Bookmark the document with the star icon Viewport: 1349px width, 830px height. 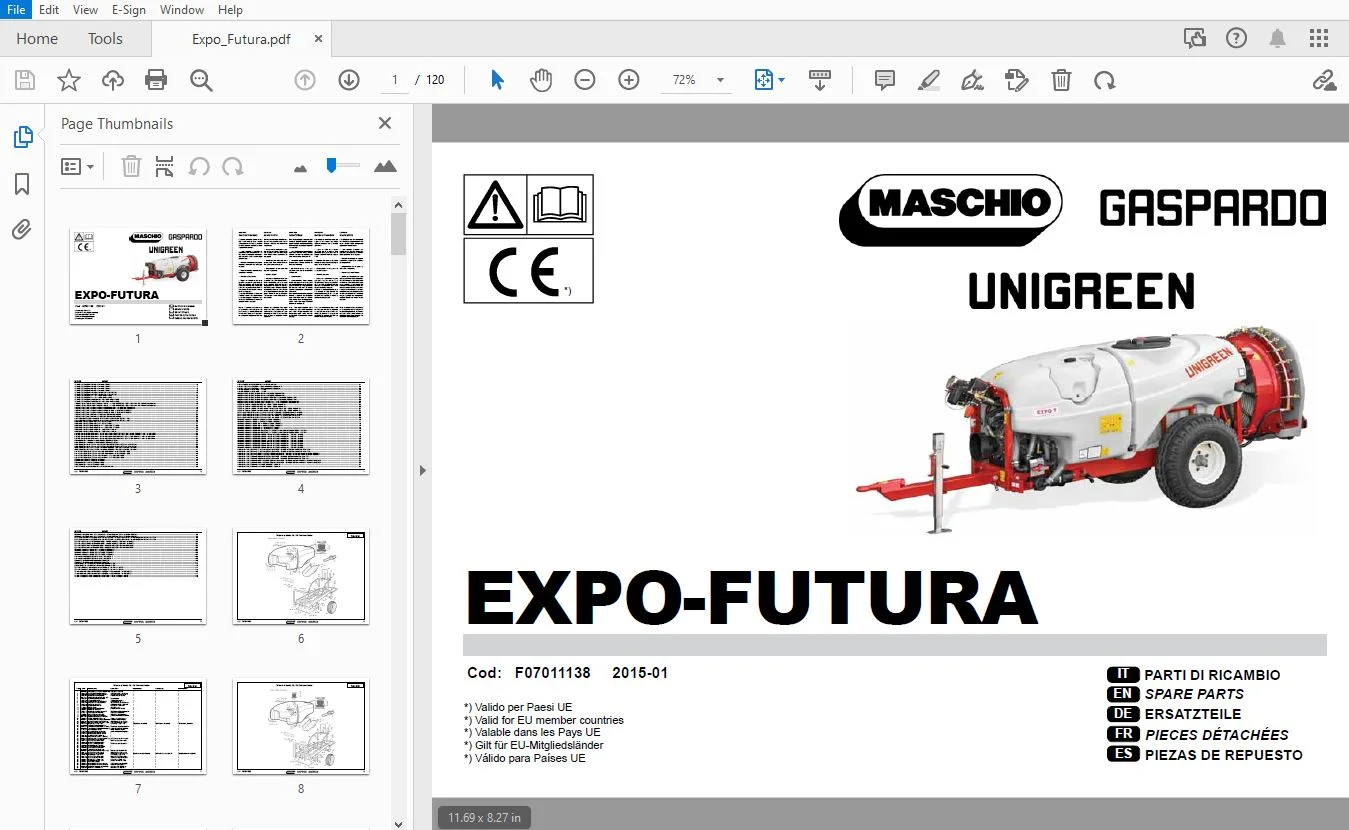(x=69, y=80)
